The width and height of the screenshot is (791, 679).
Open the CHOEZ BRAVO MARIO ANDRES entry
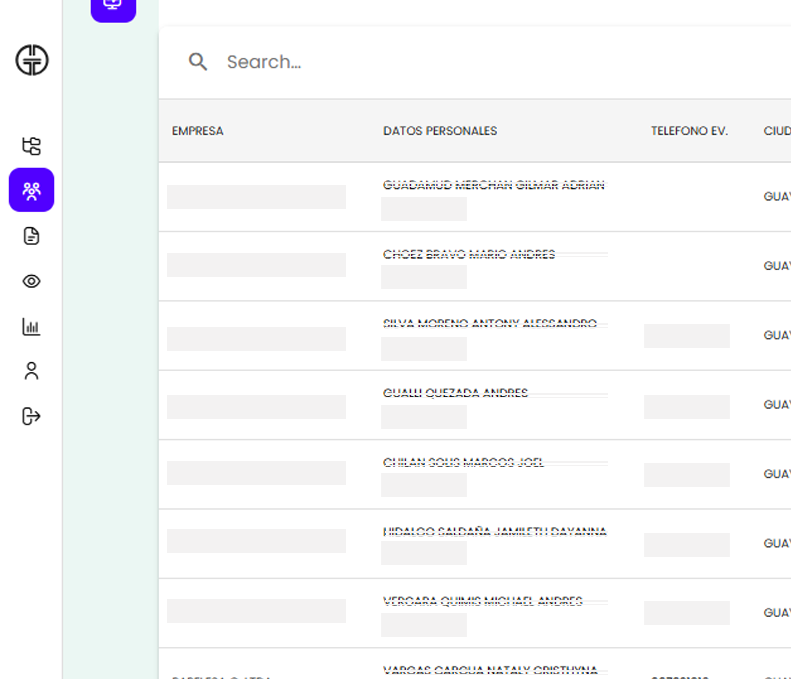click(469, 254)
